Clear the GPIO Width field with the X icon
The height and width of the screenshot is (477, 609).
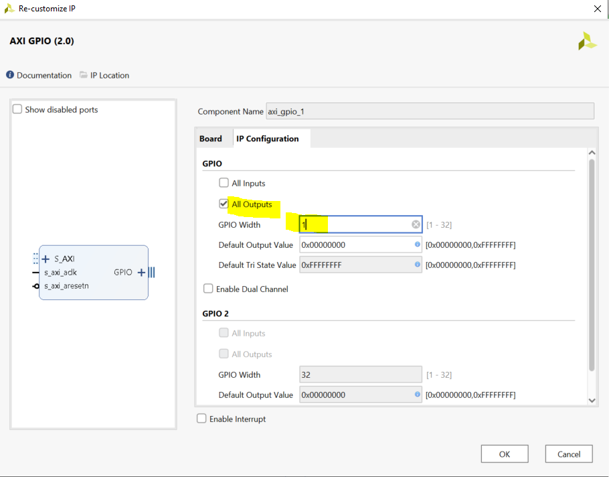pyautogui.click(x=416, y=224)
